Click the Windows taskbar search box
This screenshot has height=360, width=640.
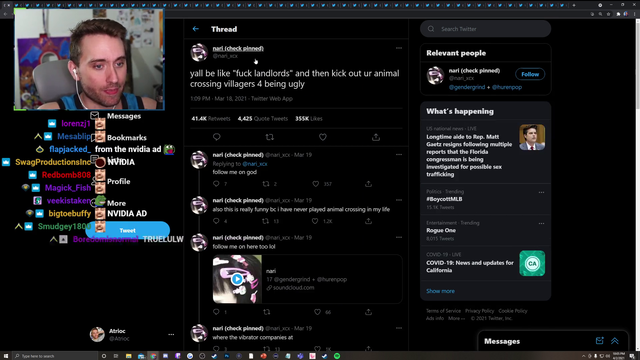coord(55,356)
